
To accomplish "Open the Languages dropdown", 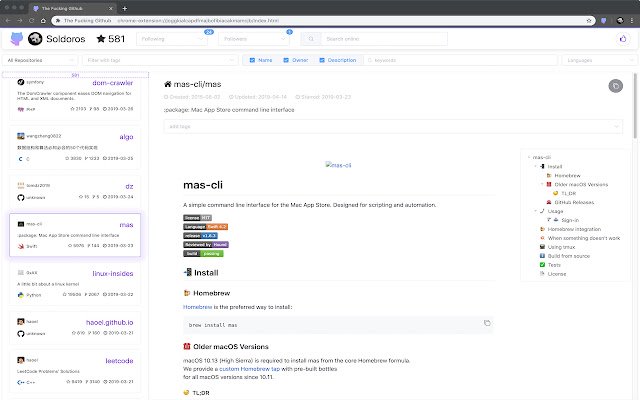I will 599,60.
